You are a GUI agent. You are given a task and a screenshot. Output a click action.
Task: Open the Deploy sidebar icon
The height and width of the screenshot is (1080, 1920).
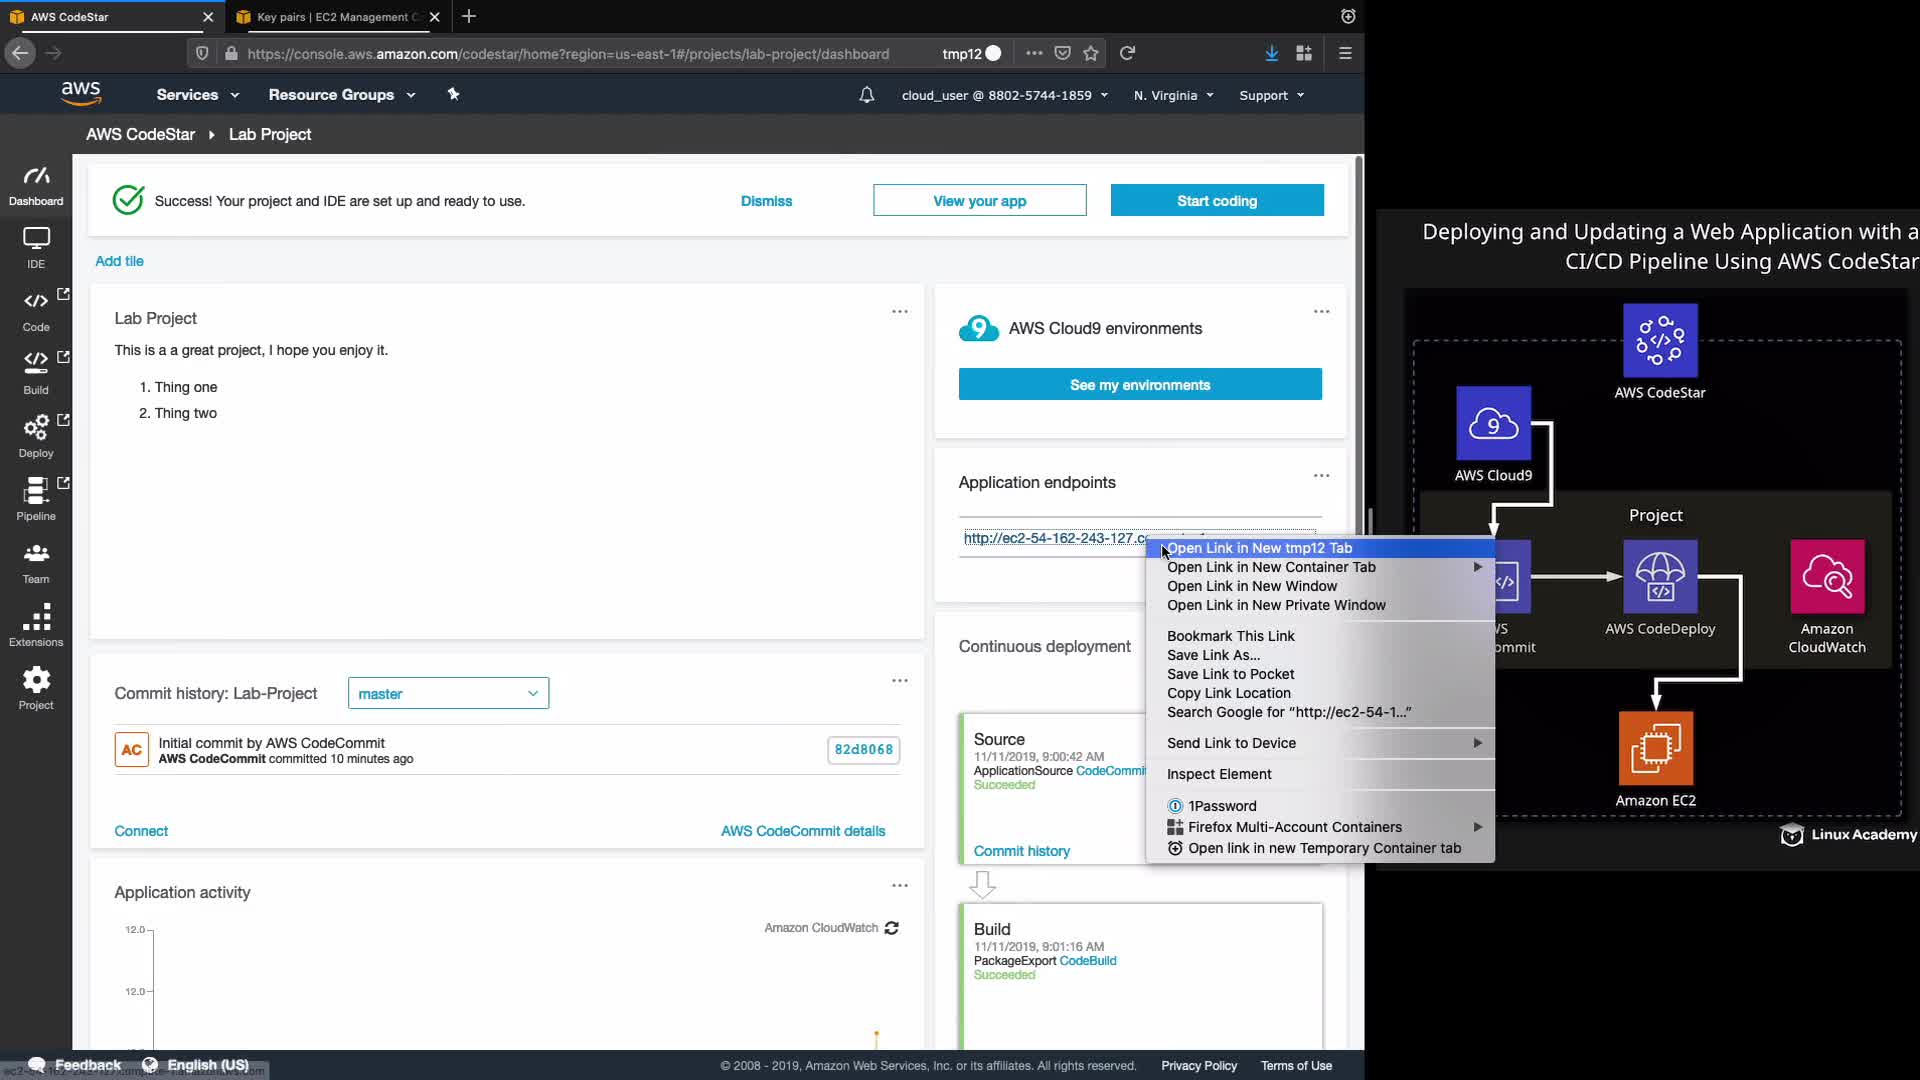tap(36, 435)
